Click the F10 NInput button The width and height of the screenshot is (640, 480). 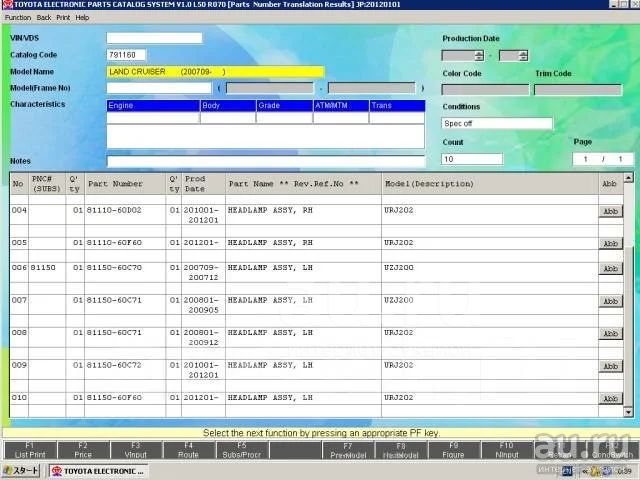click(x=507, y=450)
